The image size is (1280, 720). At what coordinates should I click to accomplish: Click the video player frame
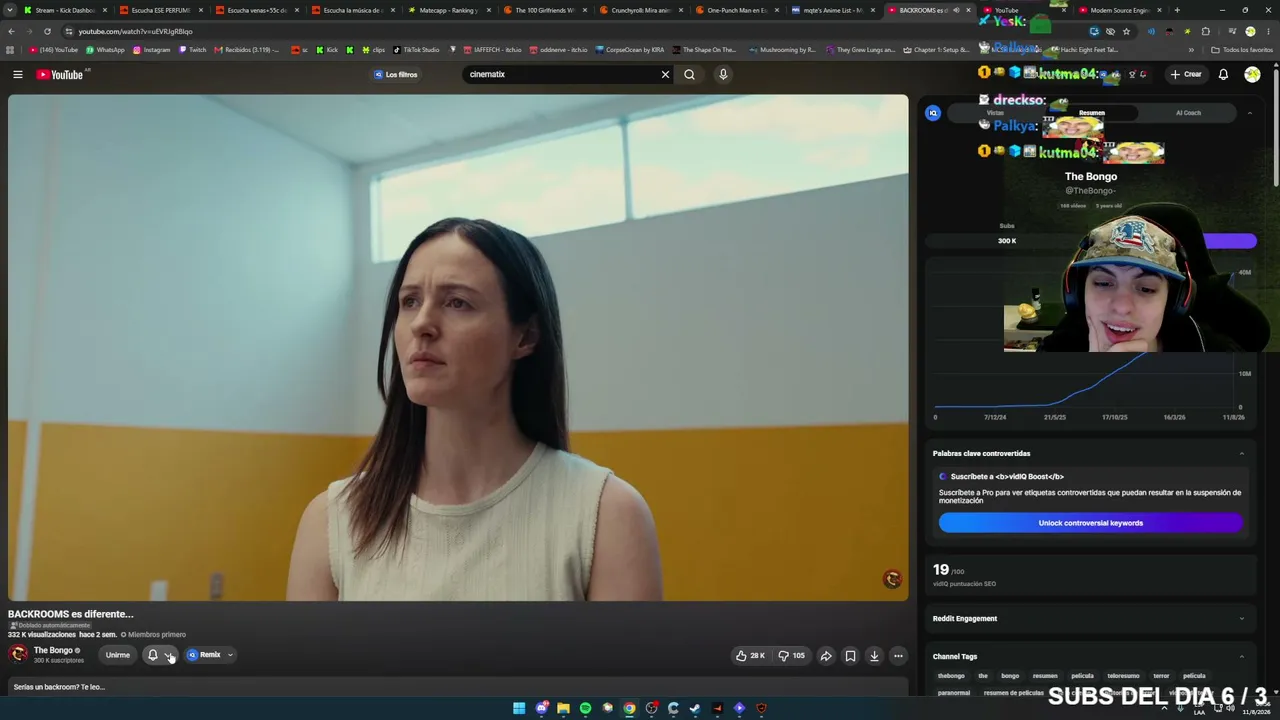pyautogui.click(x=458, y=347)
